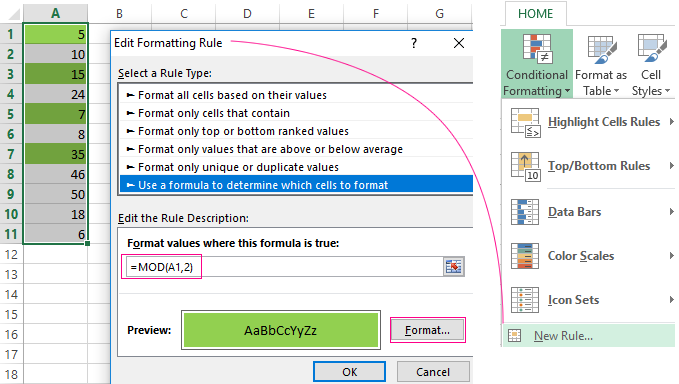This screenshot has width=679, height=384.
Task: Expand the Top/Bottom Rules submenu arrow
Action: point(671,166)
